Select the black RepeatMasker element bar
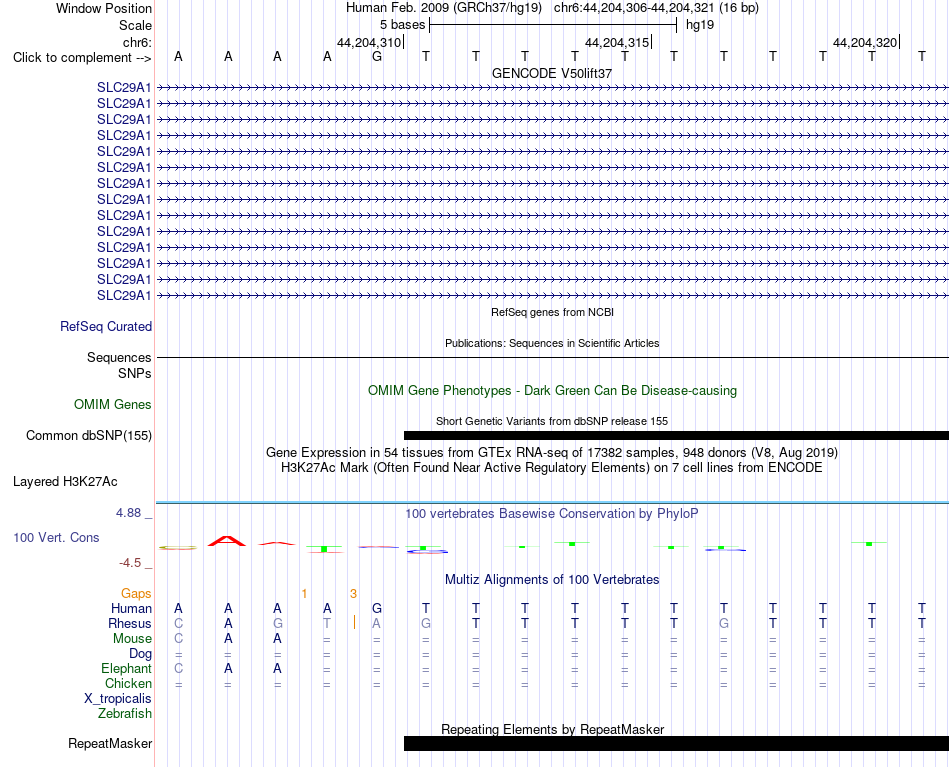Screen dimensions: 950x767 (x=676, y=743)
